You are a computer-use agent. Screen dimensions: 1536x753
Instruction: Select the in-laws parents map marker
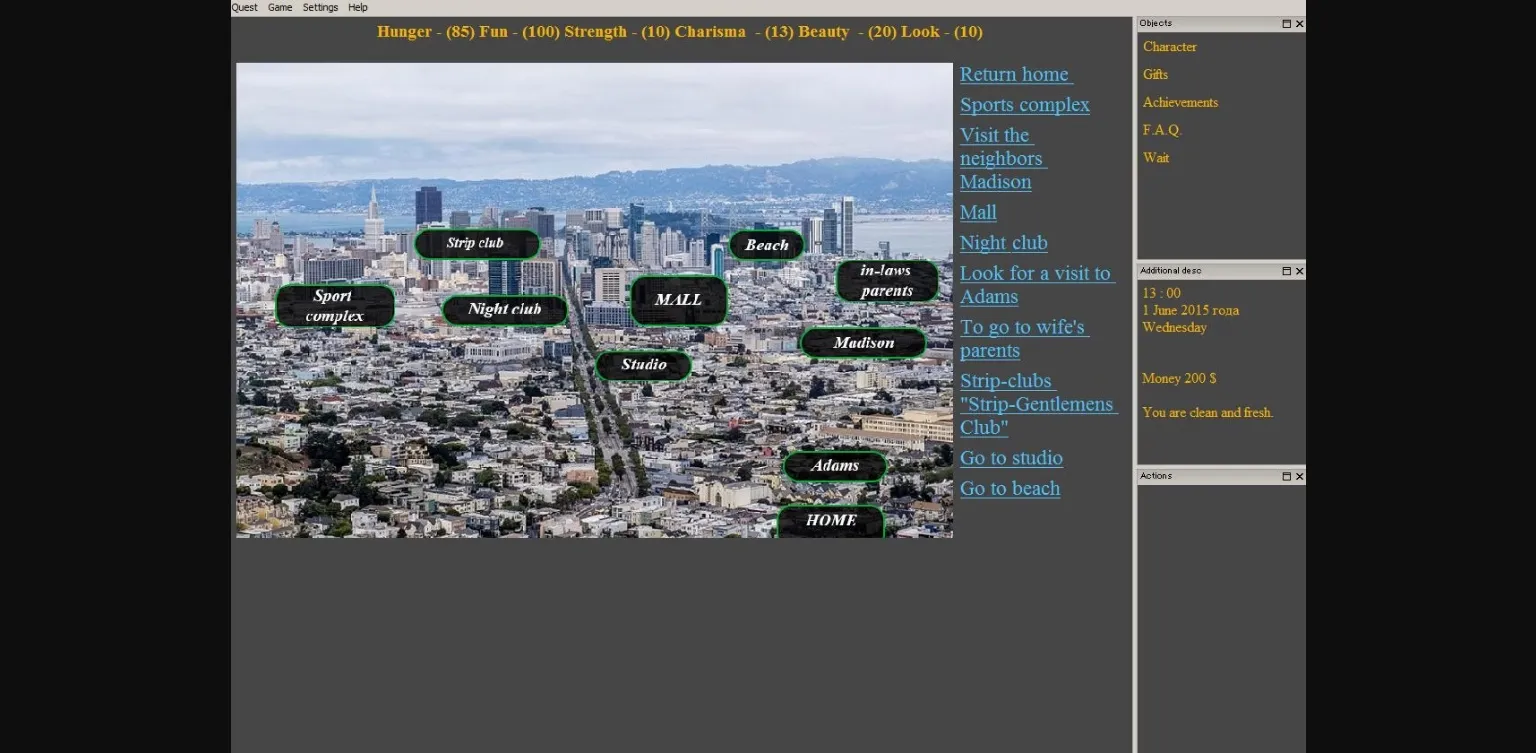(x=886, y=281)
